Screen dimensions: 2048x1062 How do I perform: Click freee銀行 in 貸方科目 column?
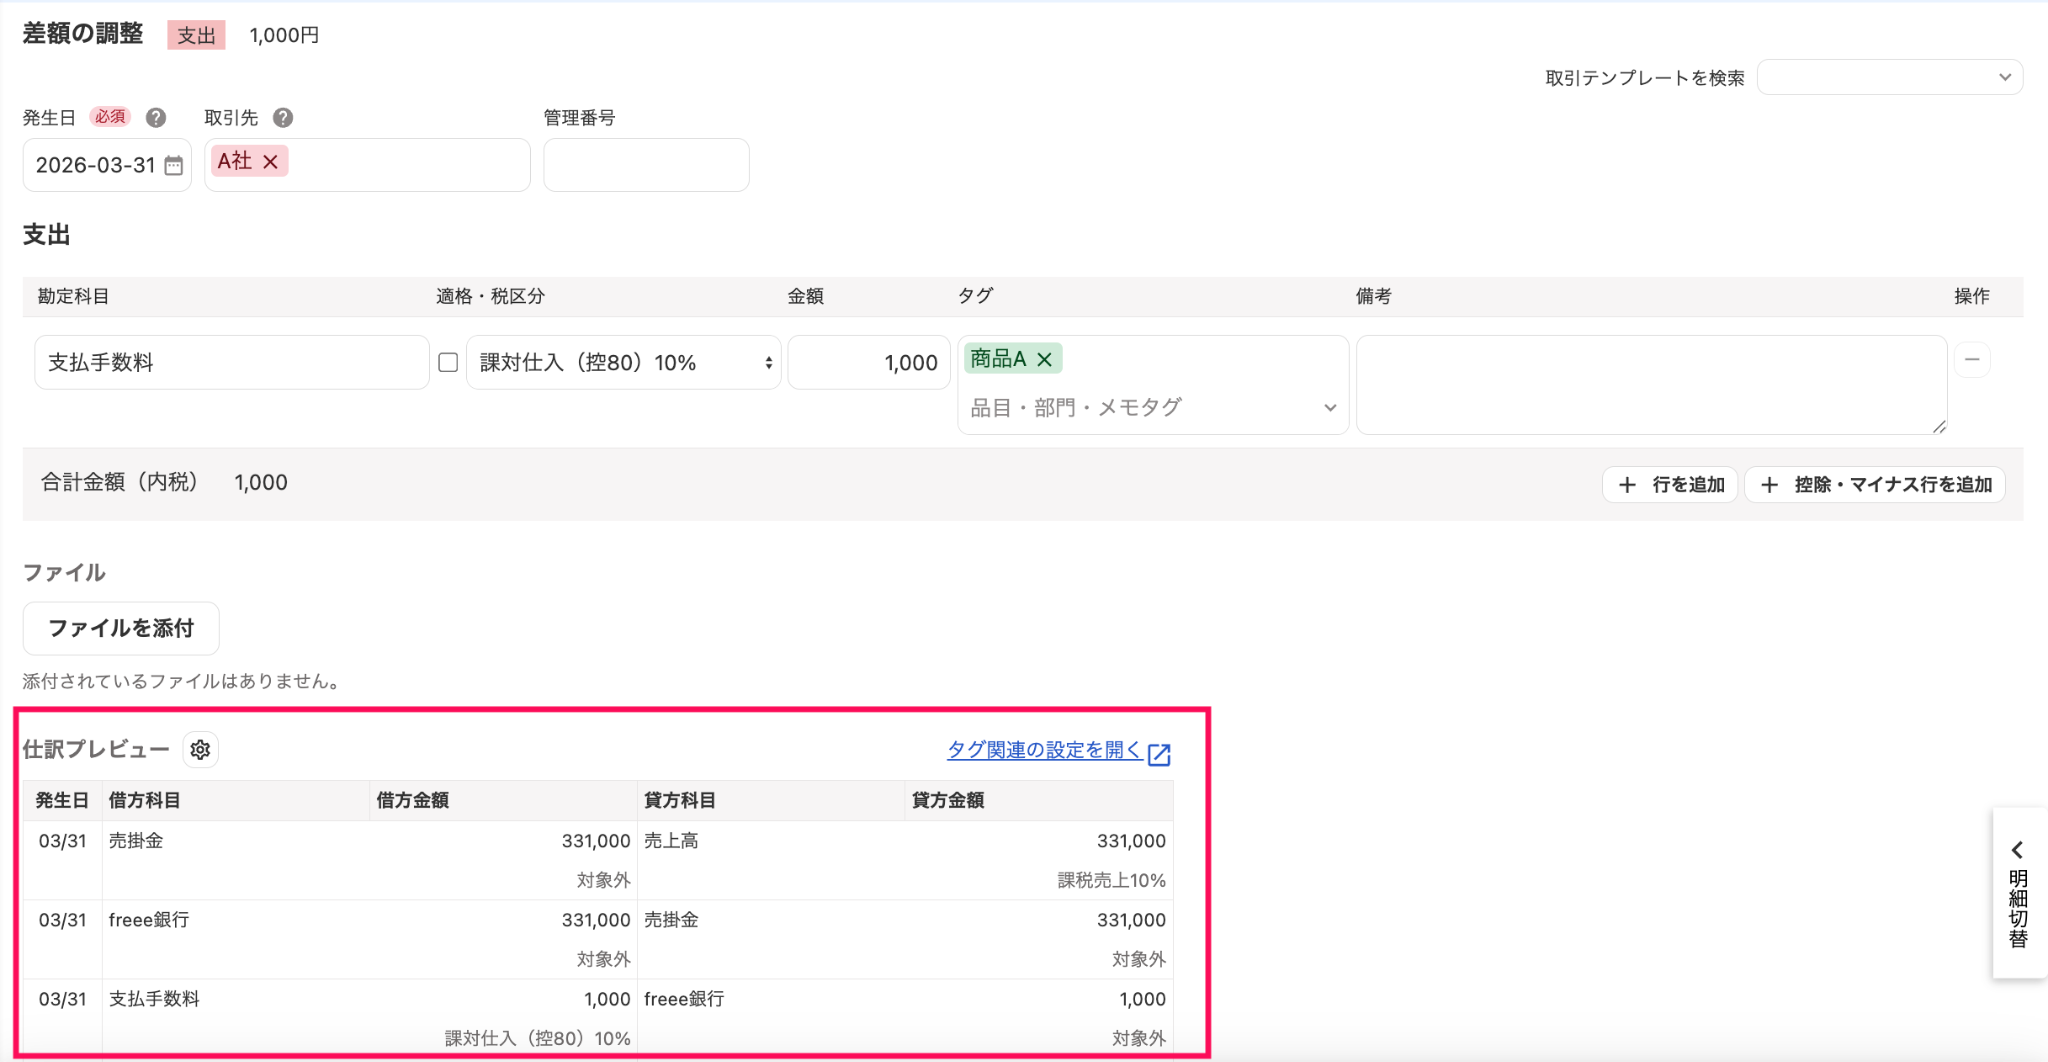coord(684,999)
